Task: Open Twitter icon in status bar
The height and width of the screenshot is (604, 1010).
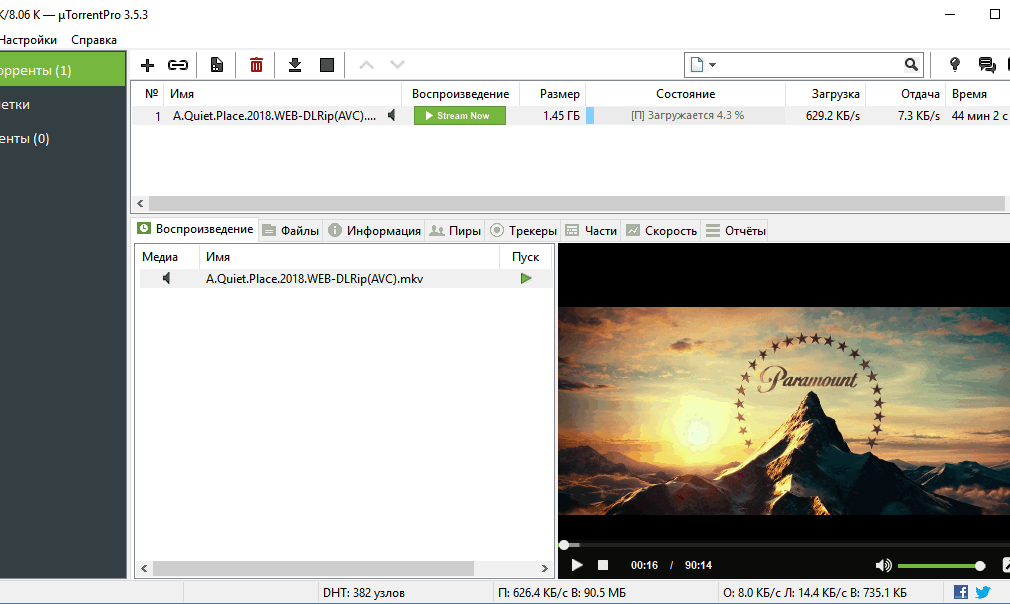Action: coord(983,592)
